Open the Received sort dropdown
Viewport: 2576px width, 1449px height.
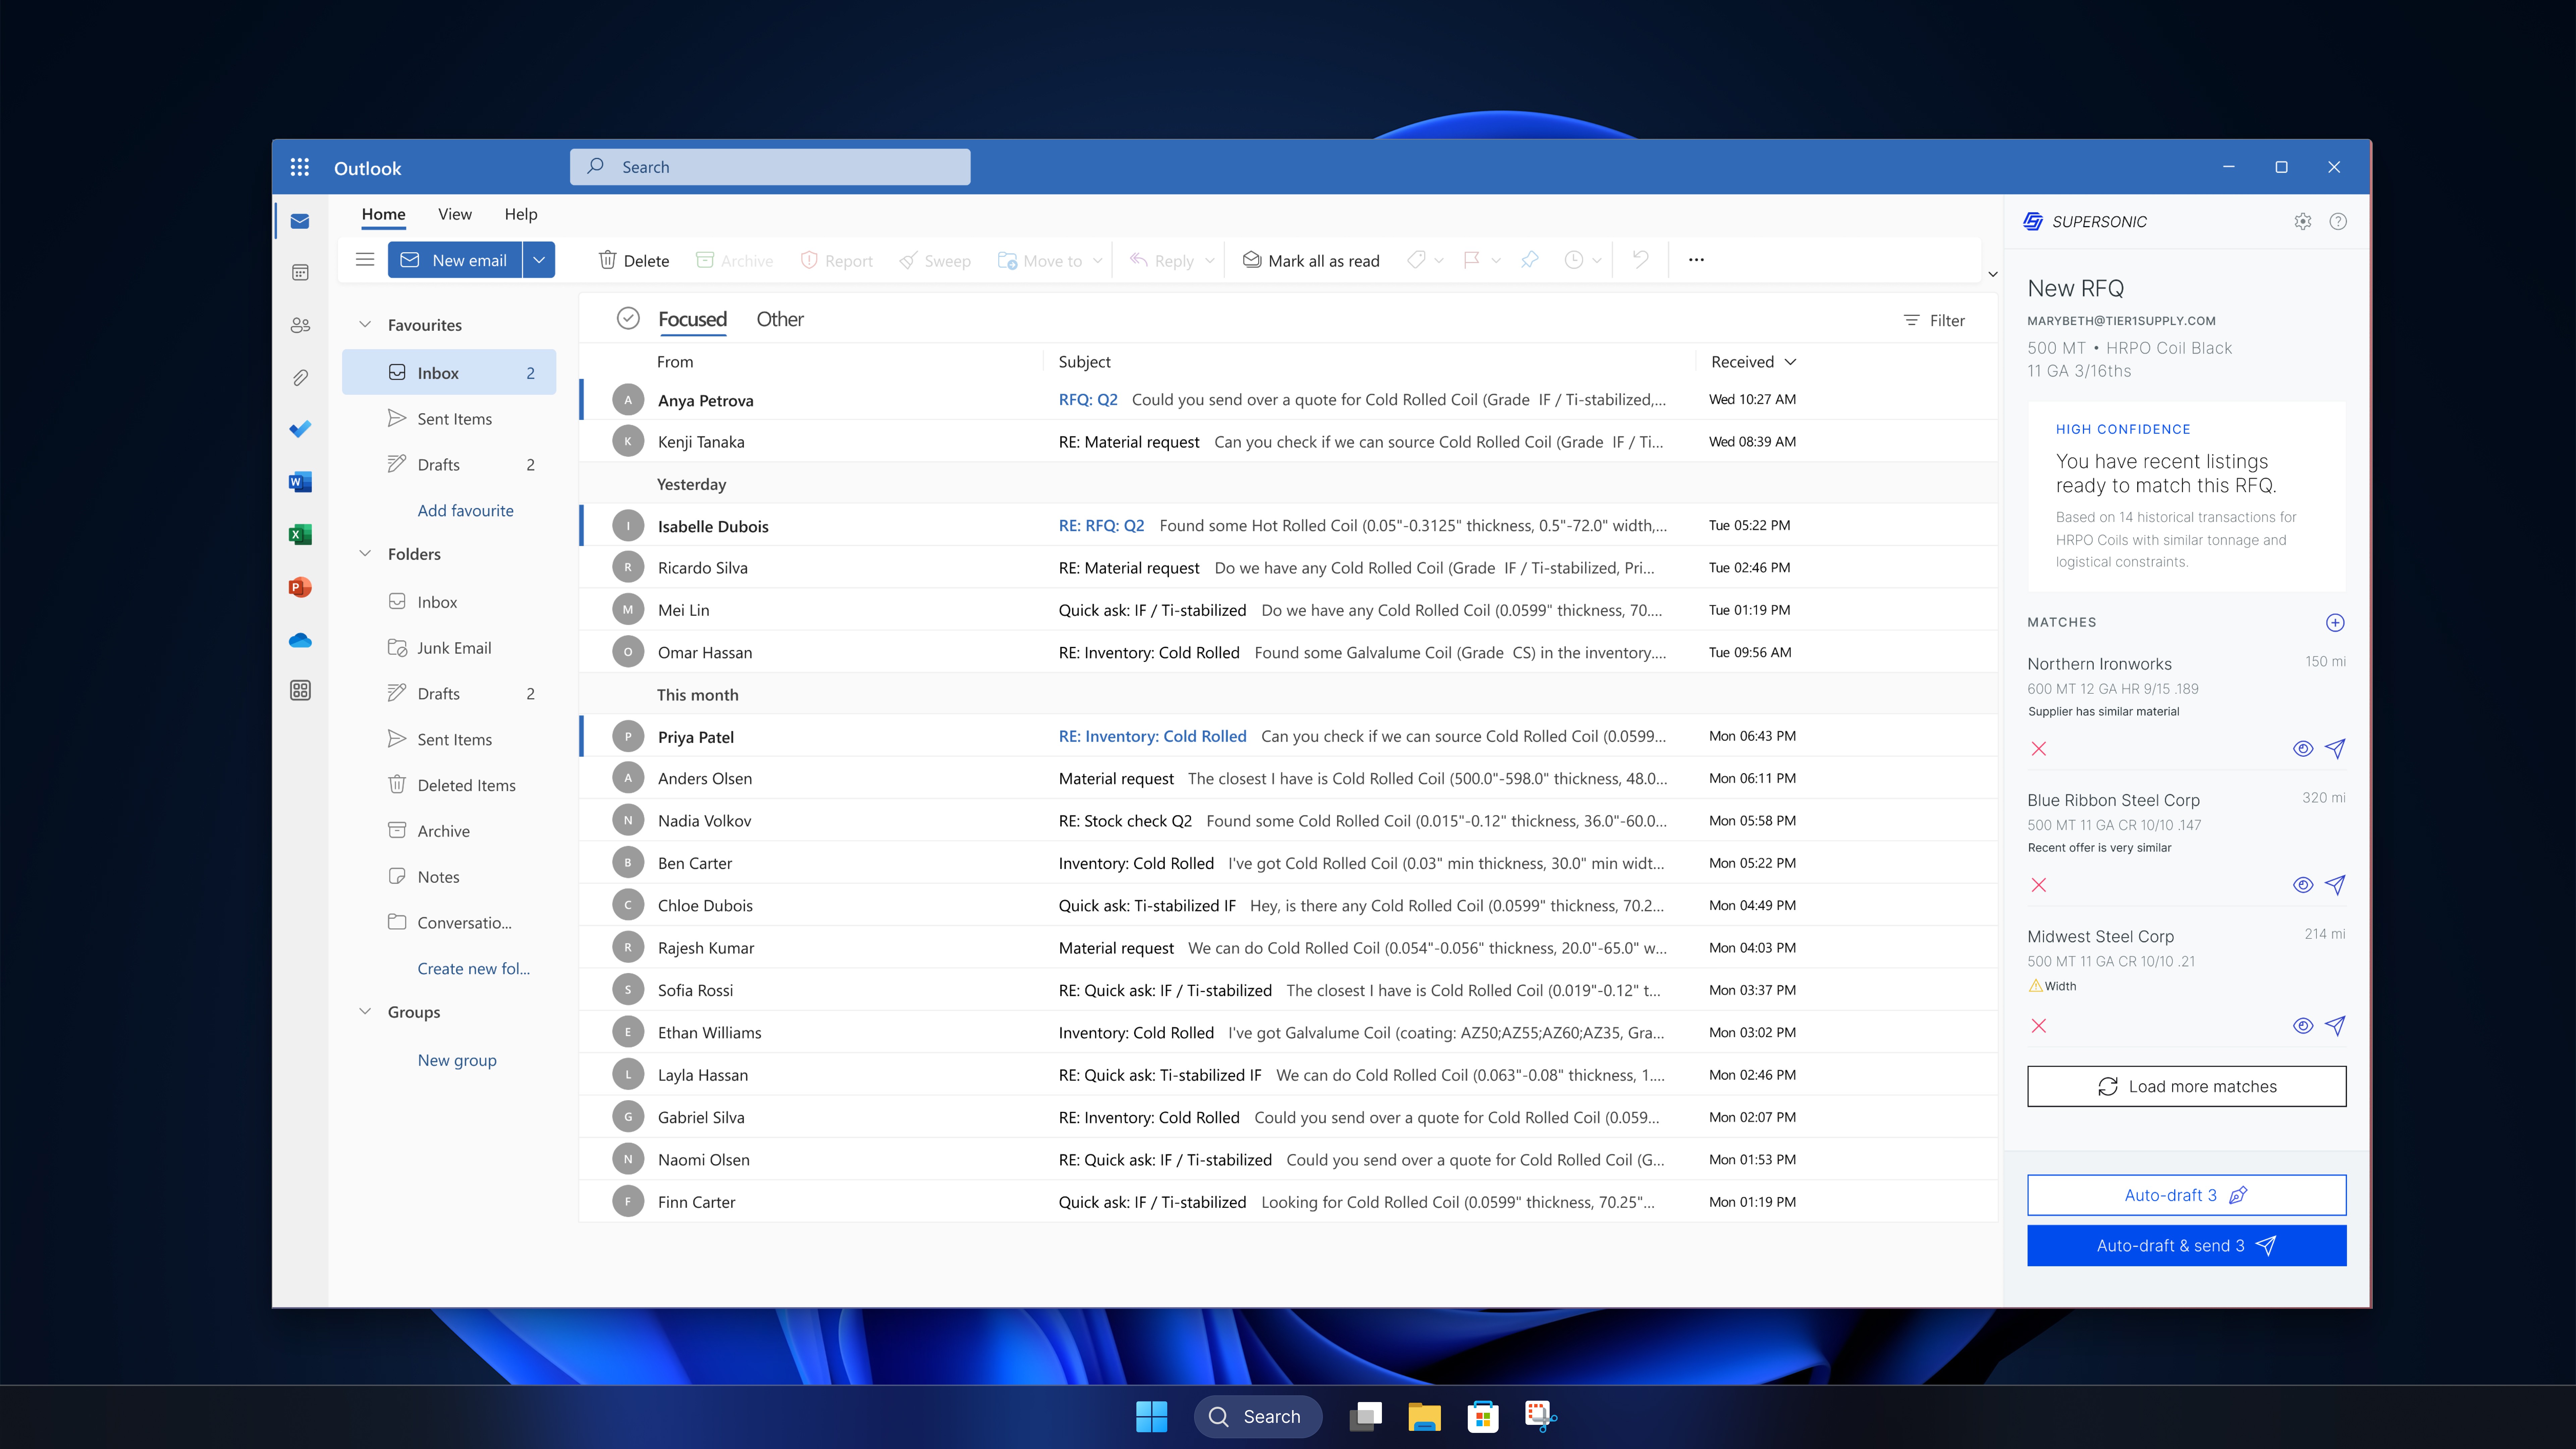coord(1790,362)
